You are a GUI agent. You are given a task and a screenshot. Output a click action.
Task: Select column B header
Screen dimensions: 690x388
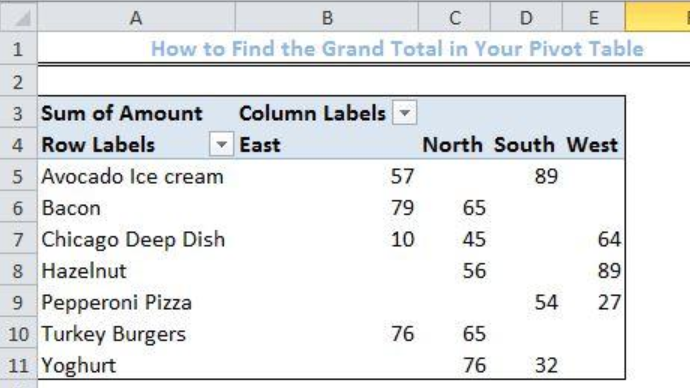pos(327,17)
